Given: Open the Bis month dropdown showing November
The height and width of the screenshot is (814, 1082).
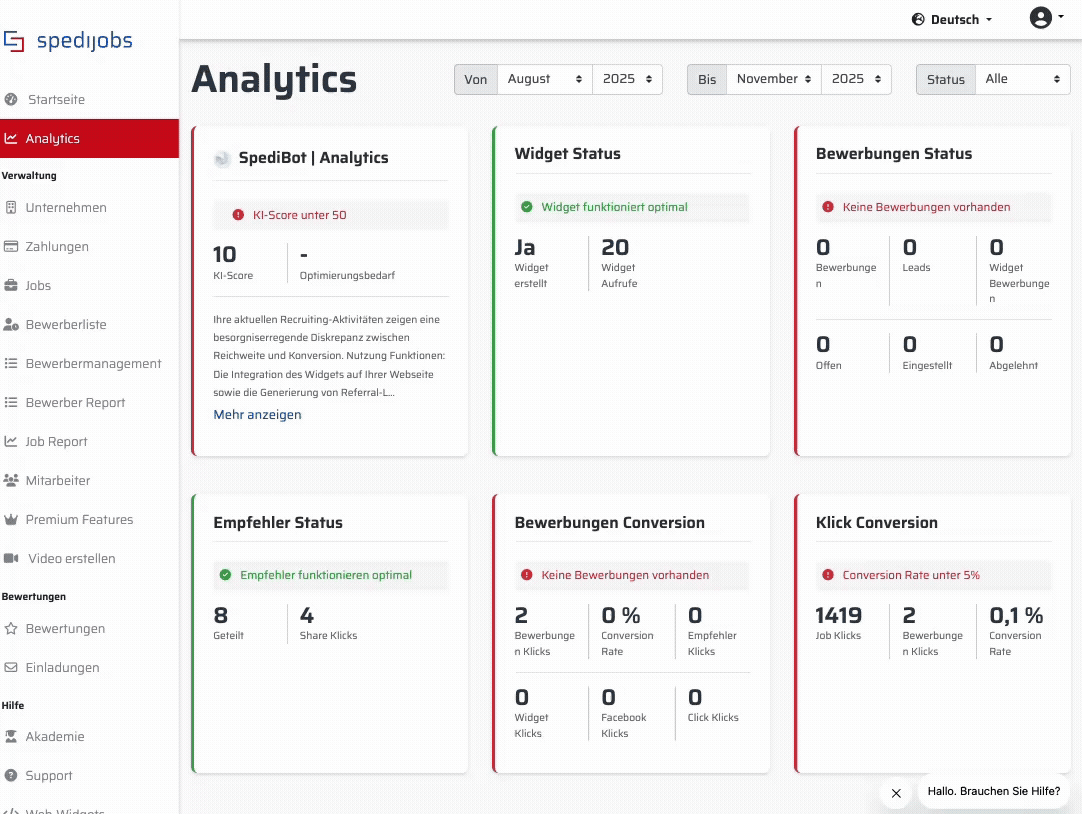Looking at the screenshot, I should point(774,79).
